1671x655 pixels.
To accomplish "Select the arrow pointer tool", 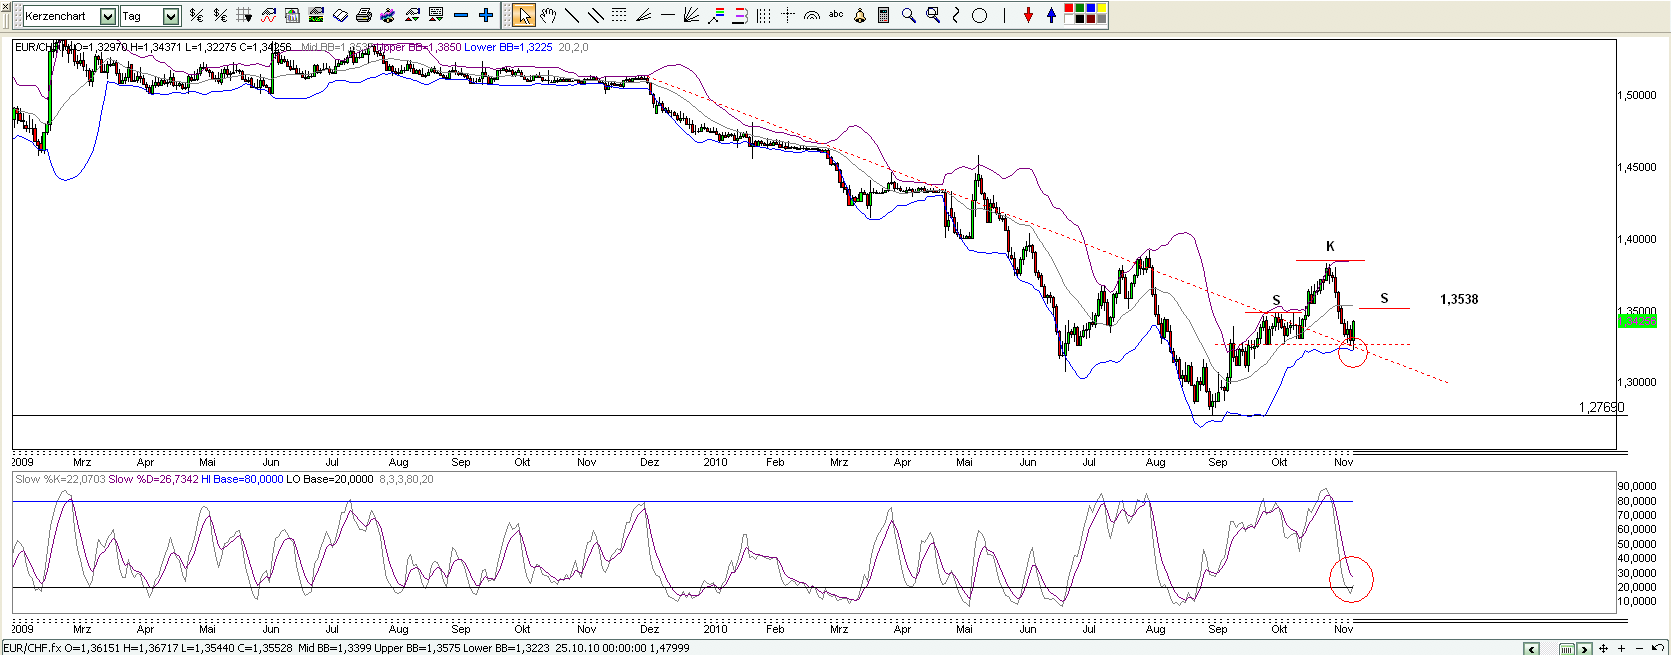I will (524, 15).
